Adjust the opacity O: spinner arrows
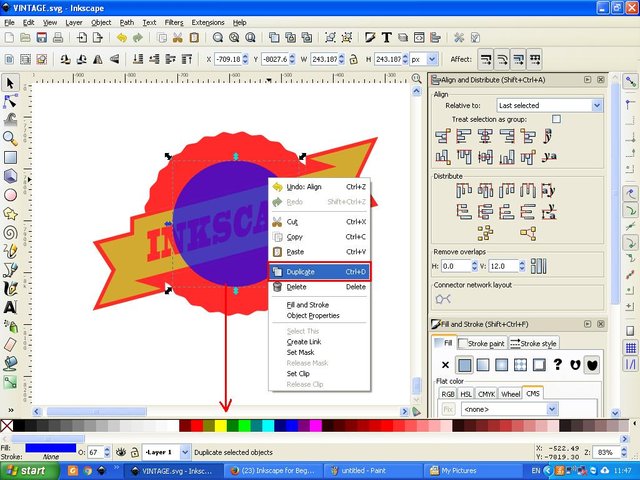Screen dimensions: 640x480 pyautogui.click(x=107, y=452)
